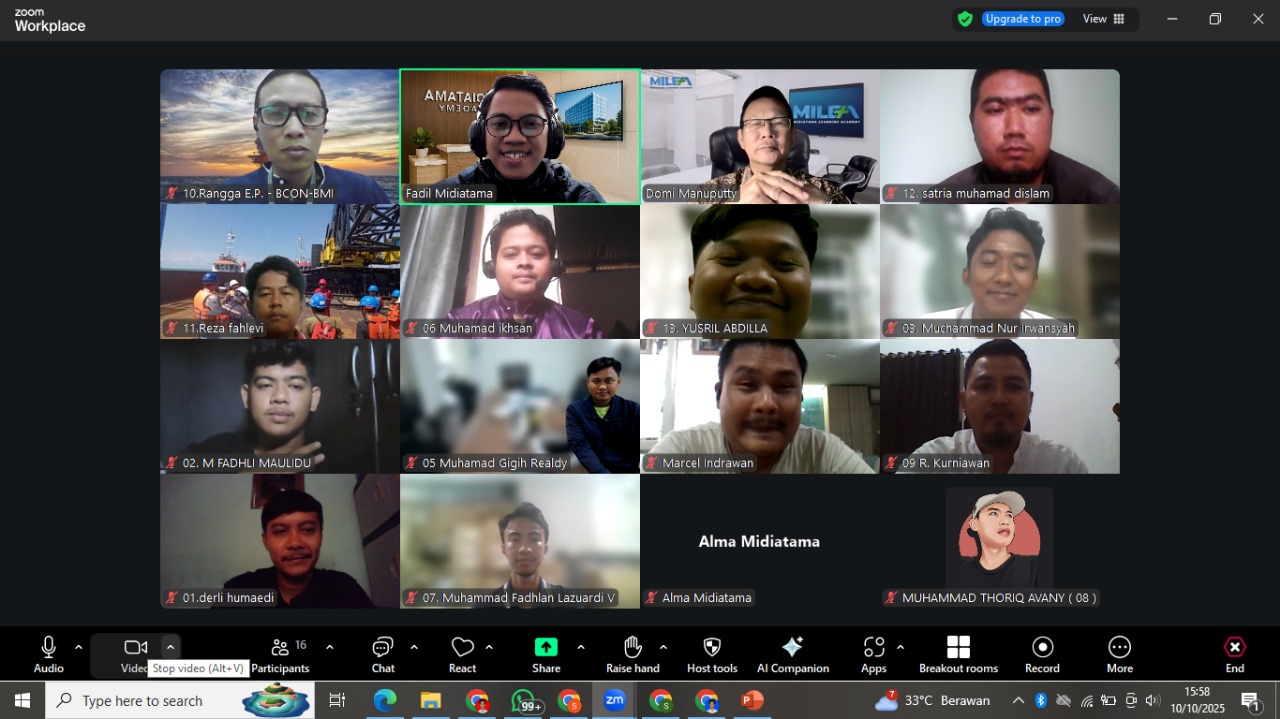Expand video options chevron
The image size is (1280, 719).
pos(170,647)
